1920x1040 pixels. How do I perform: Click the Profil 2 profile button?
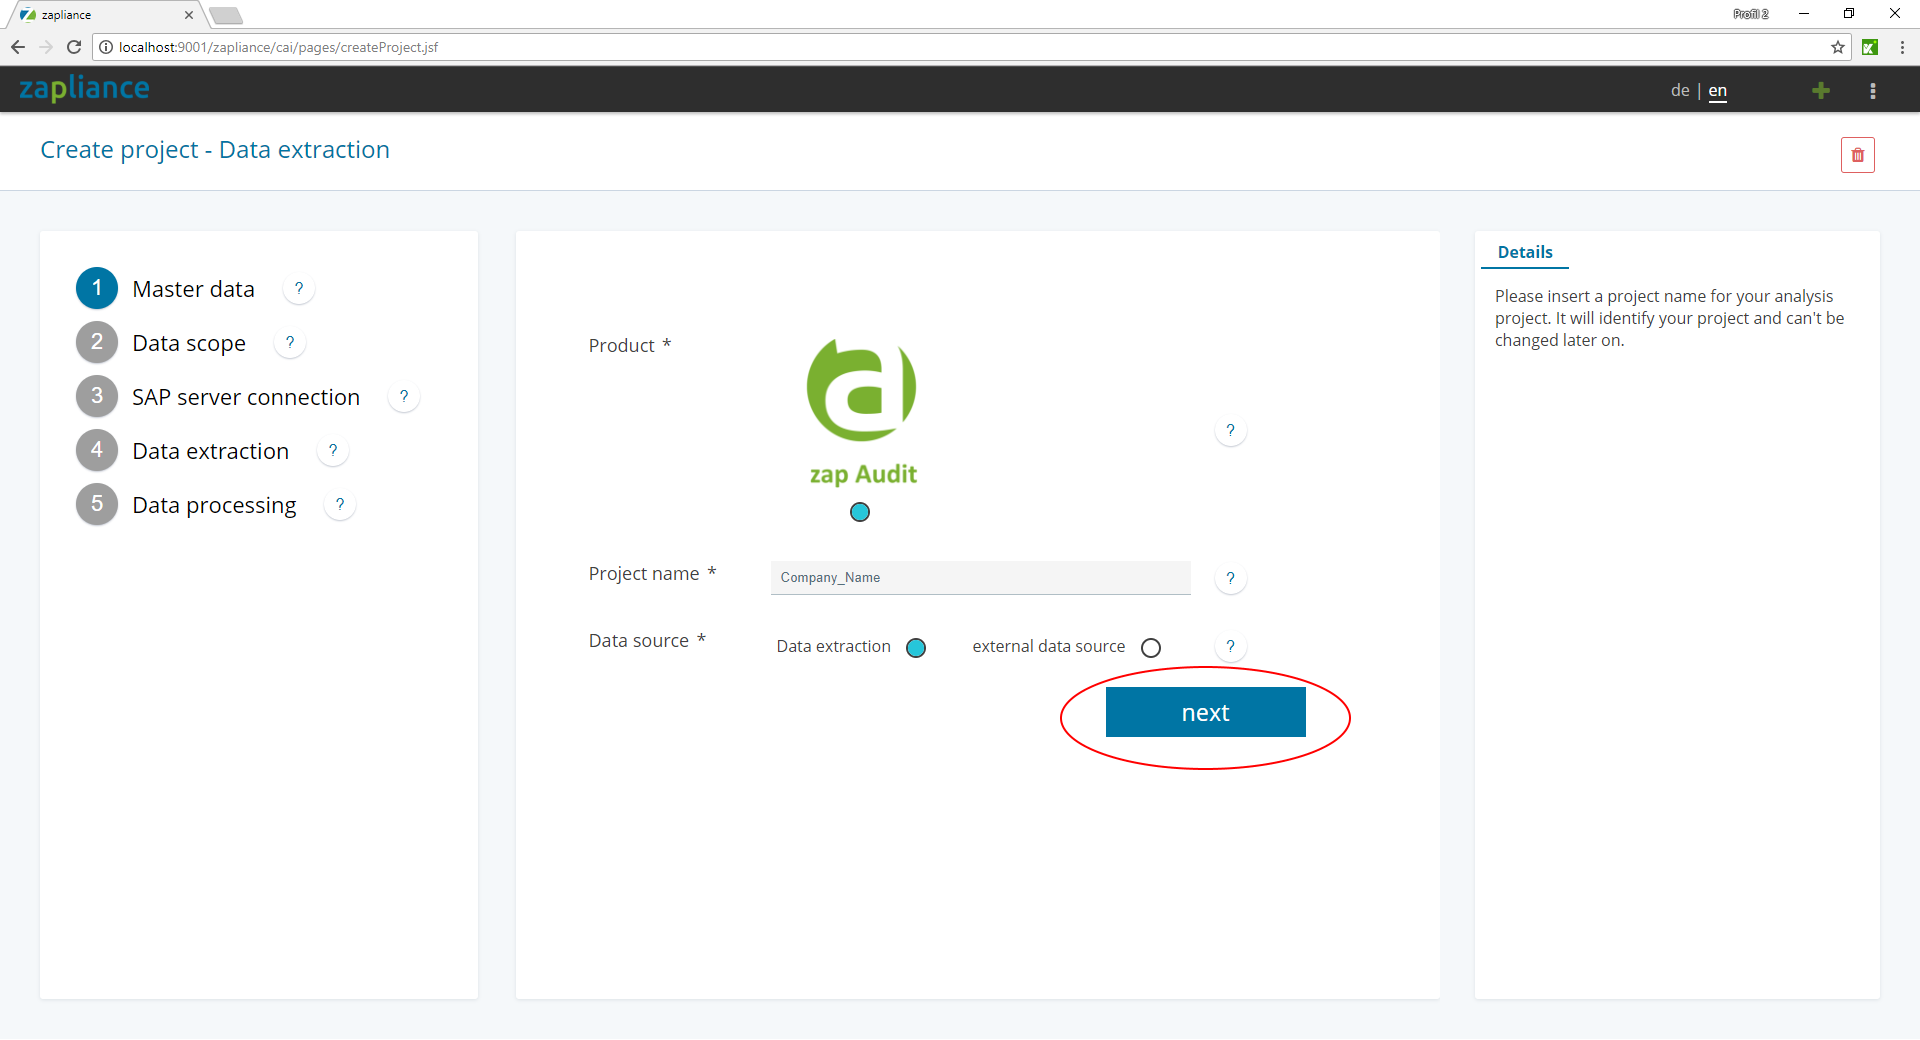[x=1751, y=14]
